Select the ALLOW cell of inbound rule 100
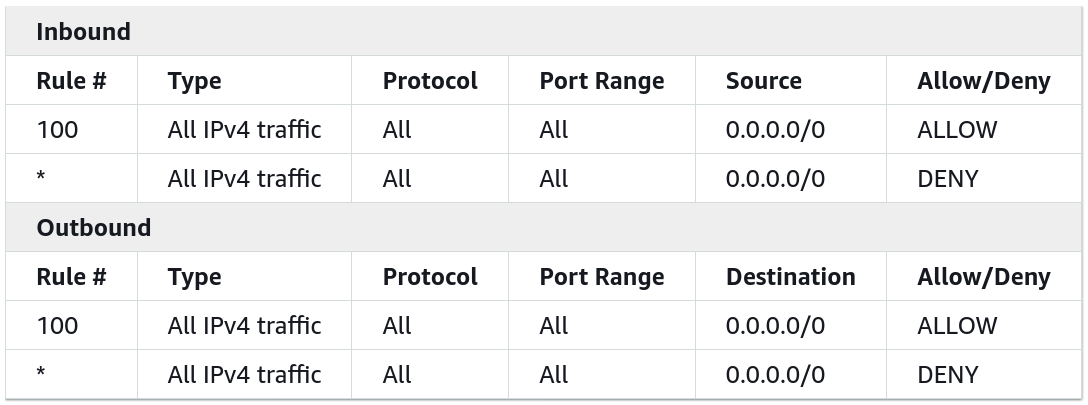Viewport: 1088px width, 405px height. click(956, 130)
